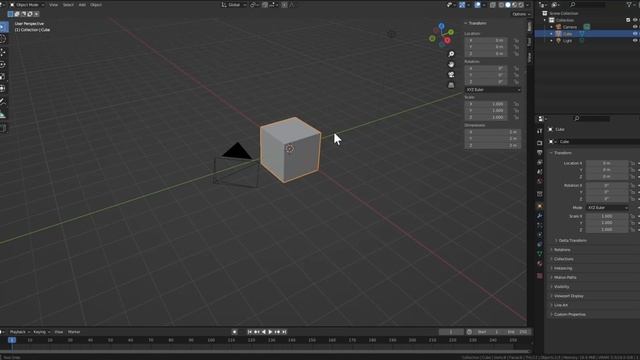Select the Move tool in the left toolbar

(3, 52)
